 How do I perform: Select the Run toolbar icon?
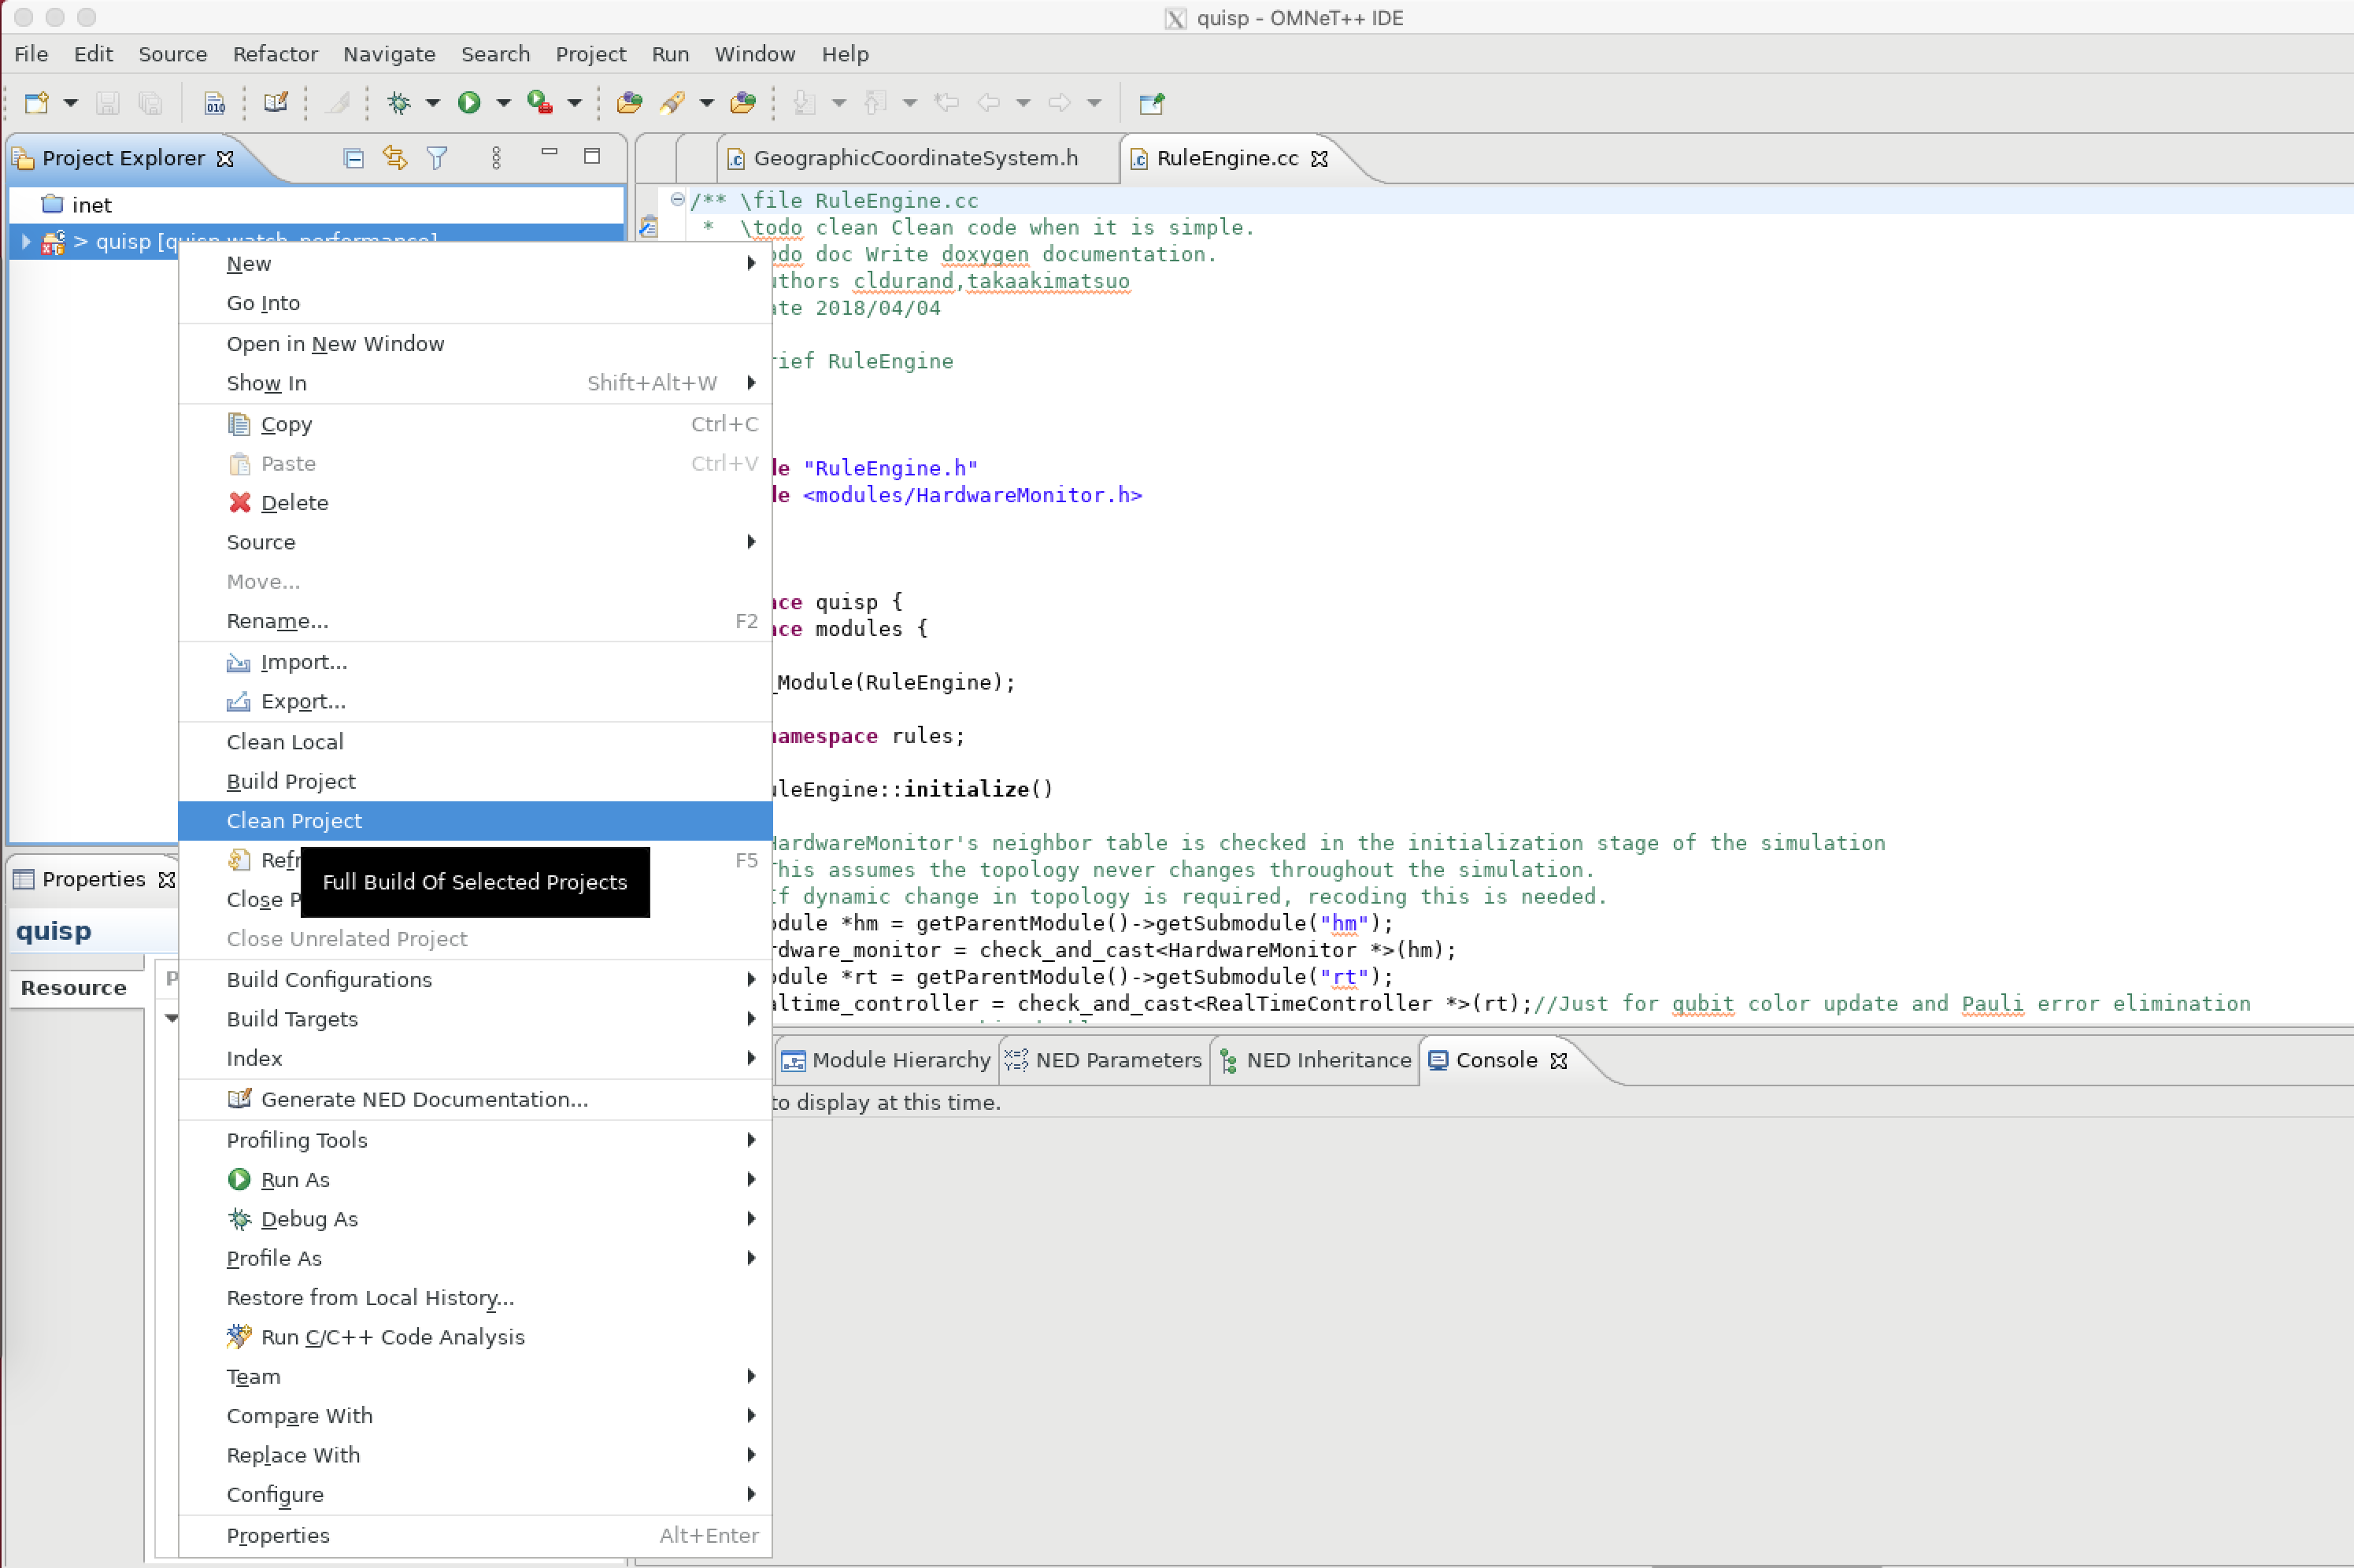click(x=471, y=103)
